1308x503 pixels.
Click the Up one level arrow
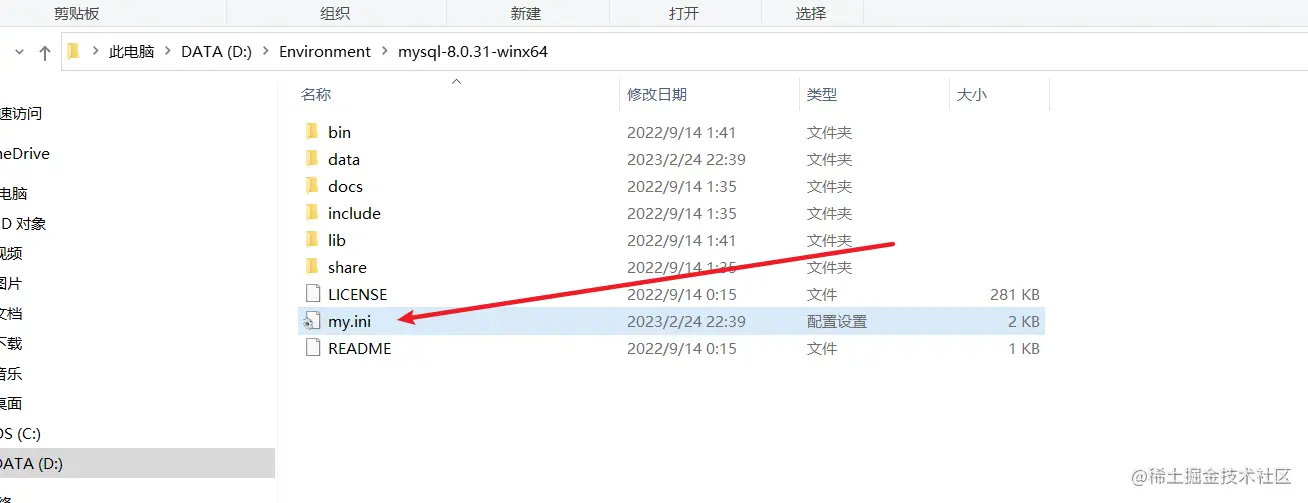tap(44, 52)
